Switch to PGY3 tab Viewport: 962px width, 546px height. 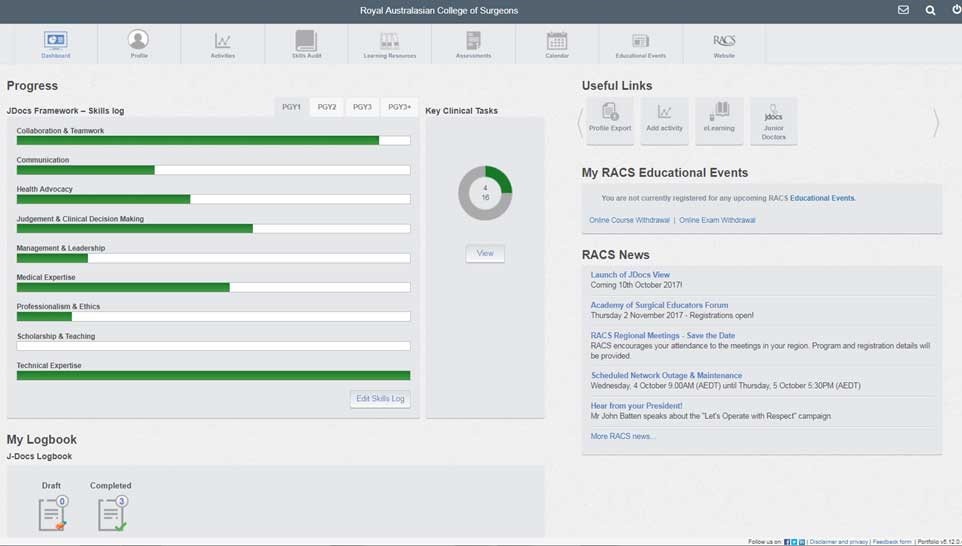coord(362,107)
